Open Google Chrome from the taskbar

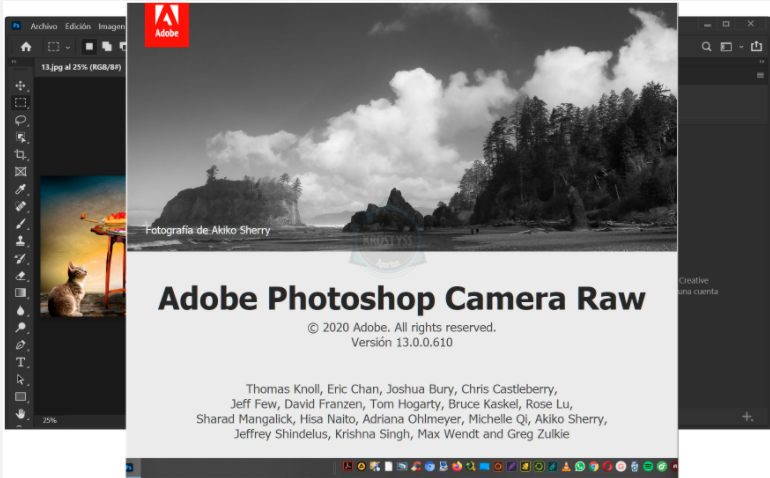594,466
